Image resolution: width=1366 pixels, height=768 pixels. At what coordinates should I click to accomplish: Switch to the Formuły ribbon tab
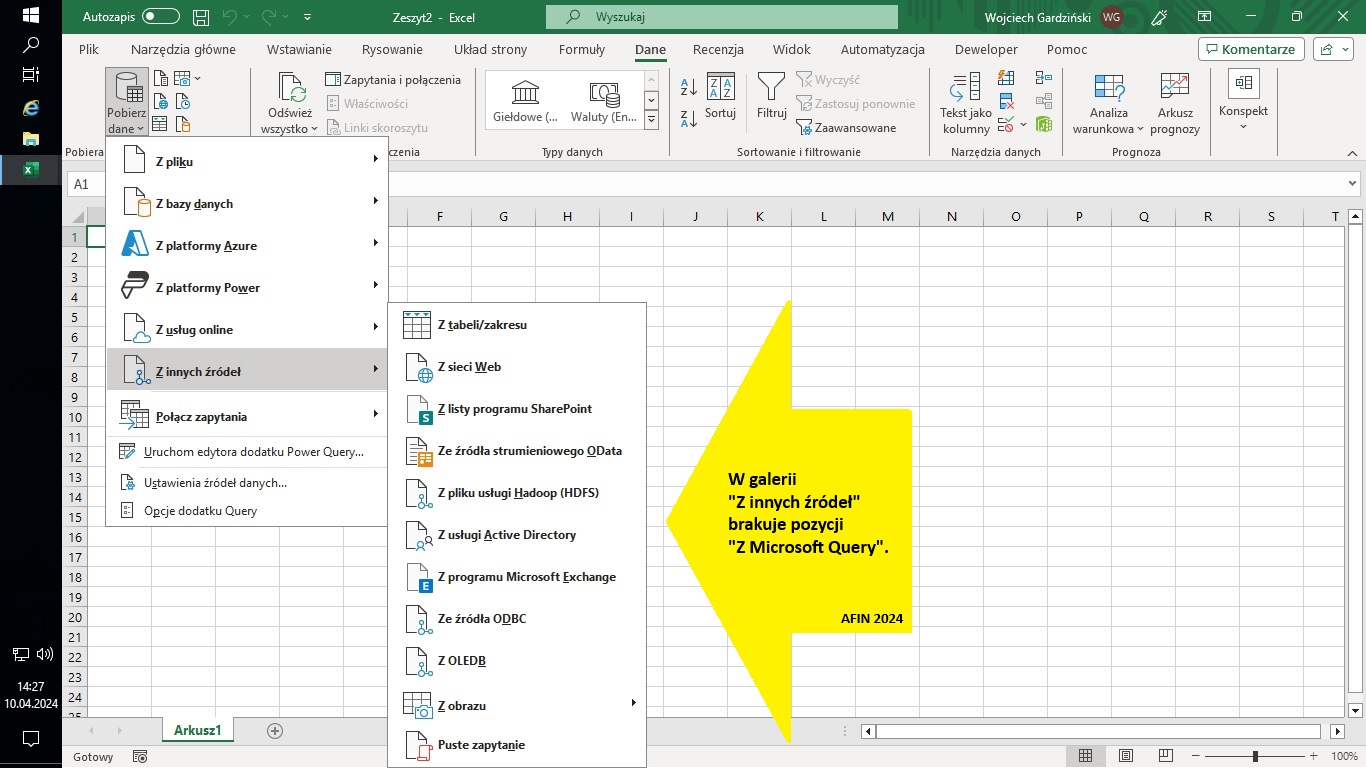pos(582,49)
